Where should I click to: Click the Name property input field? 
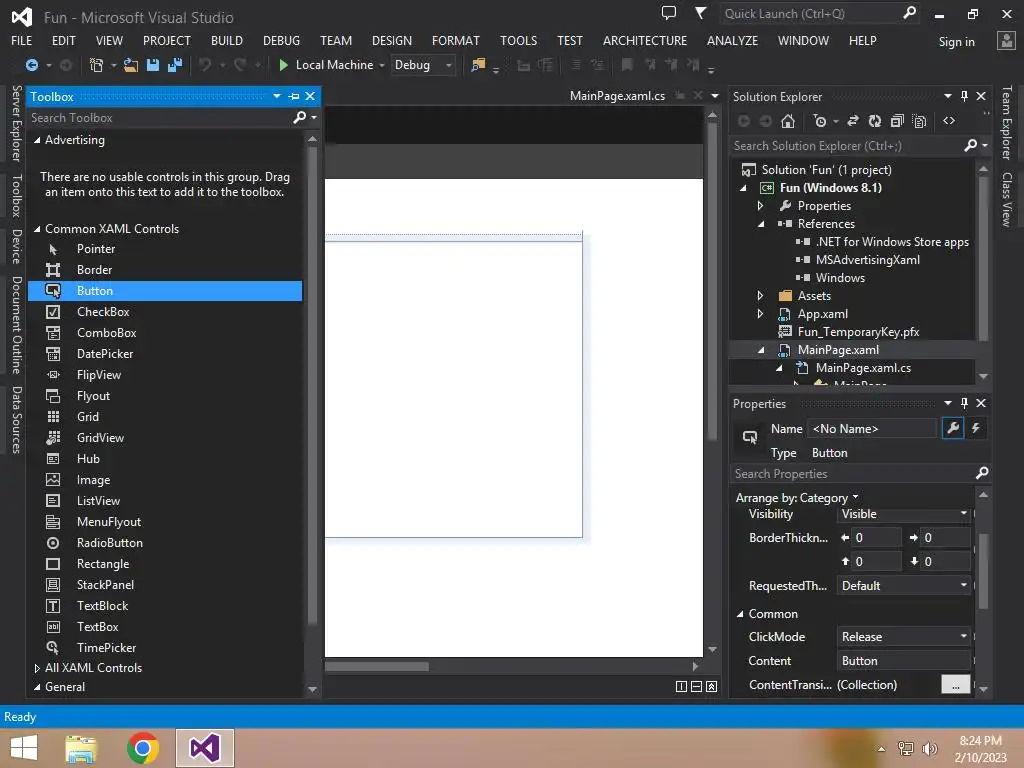pyautogui.click(x=872, y=428)
